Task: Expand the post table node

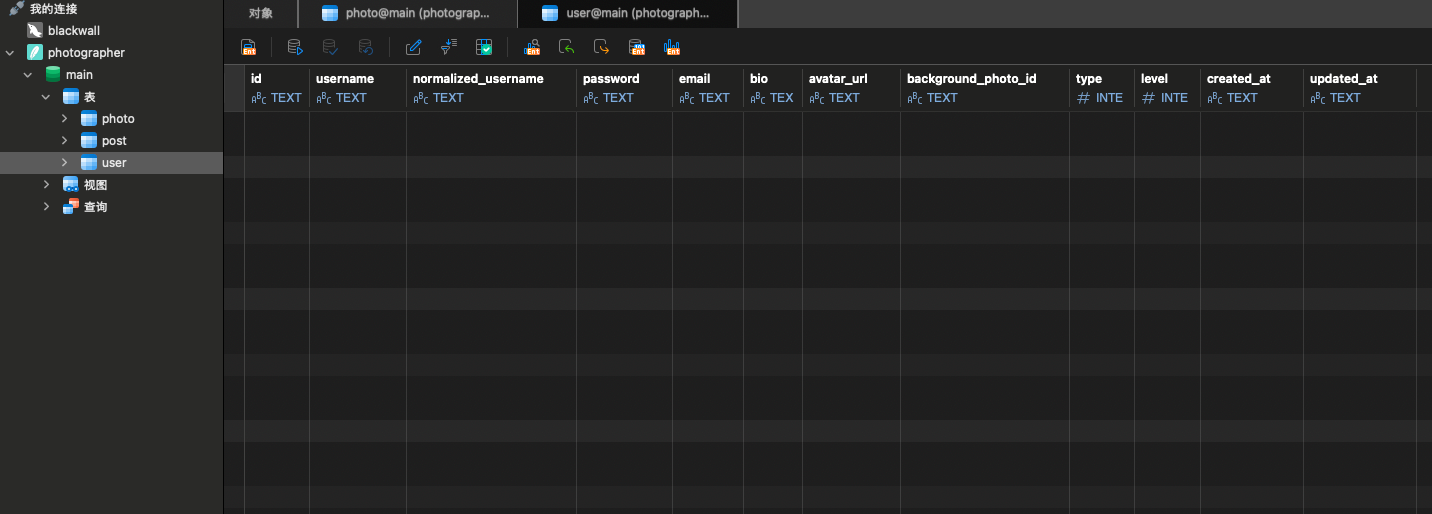Action: click(64, 141)
